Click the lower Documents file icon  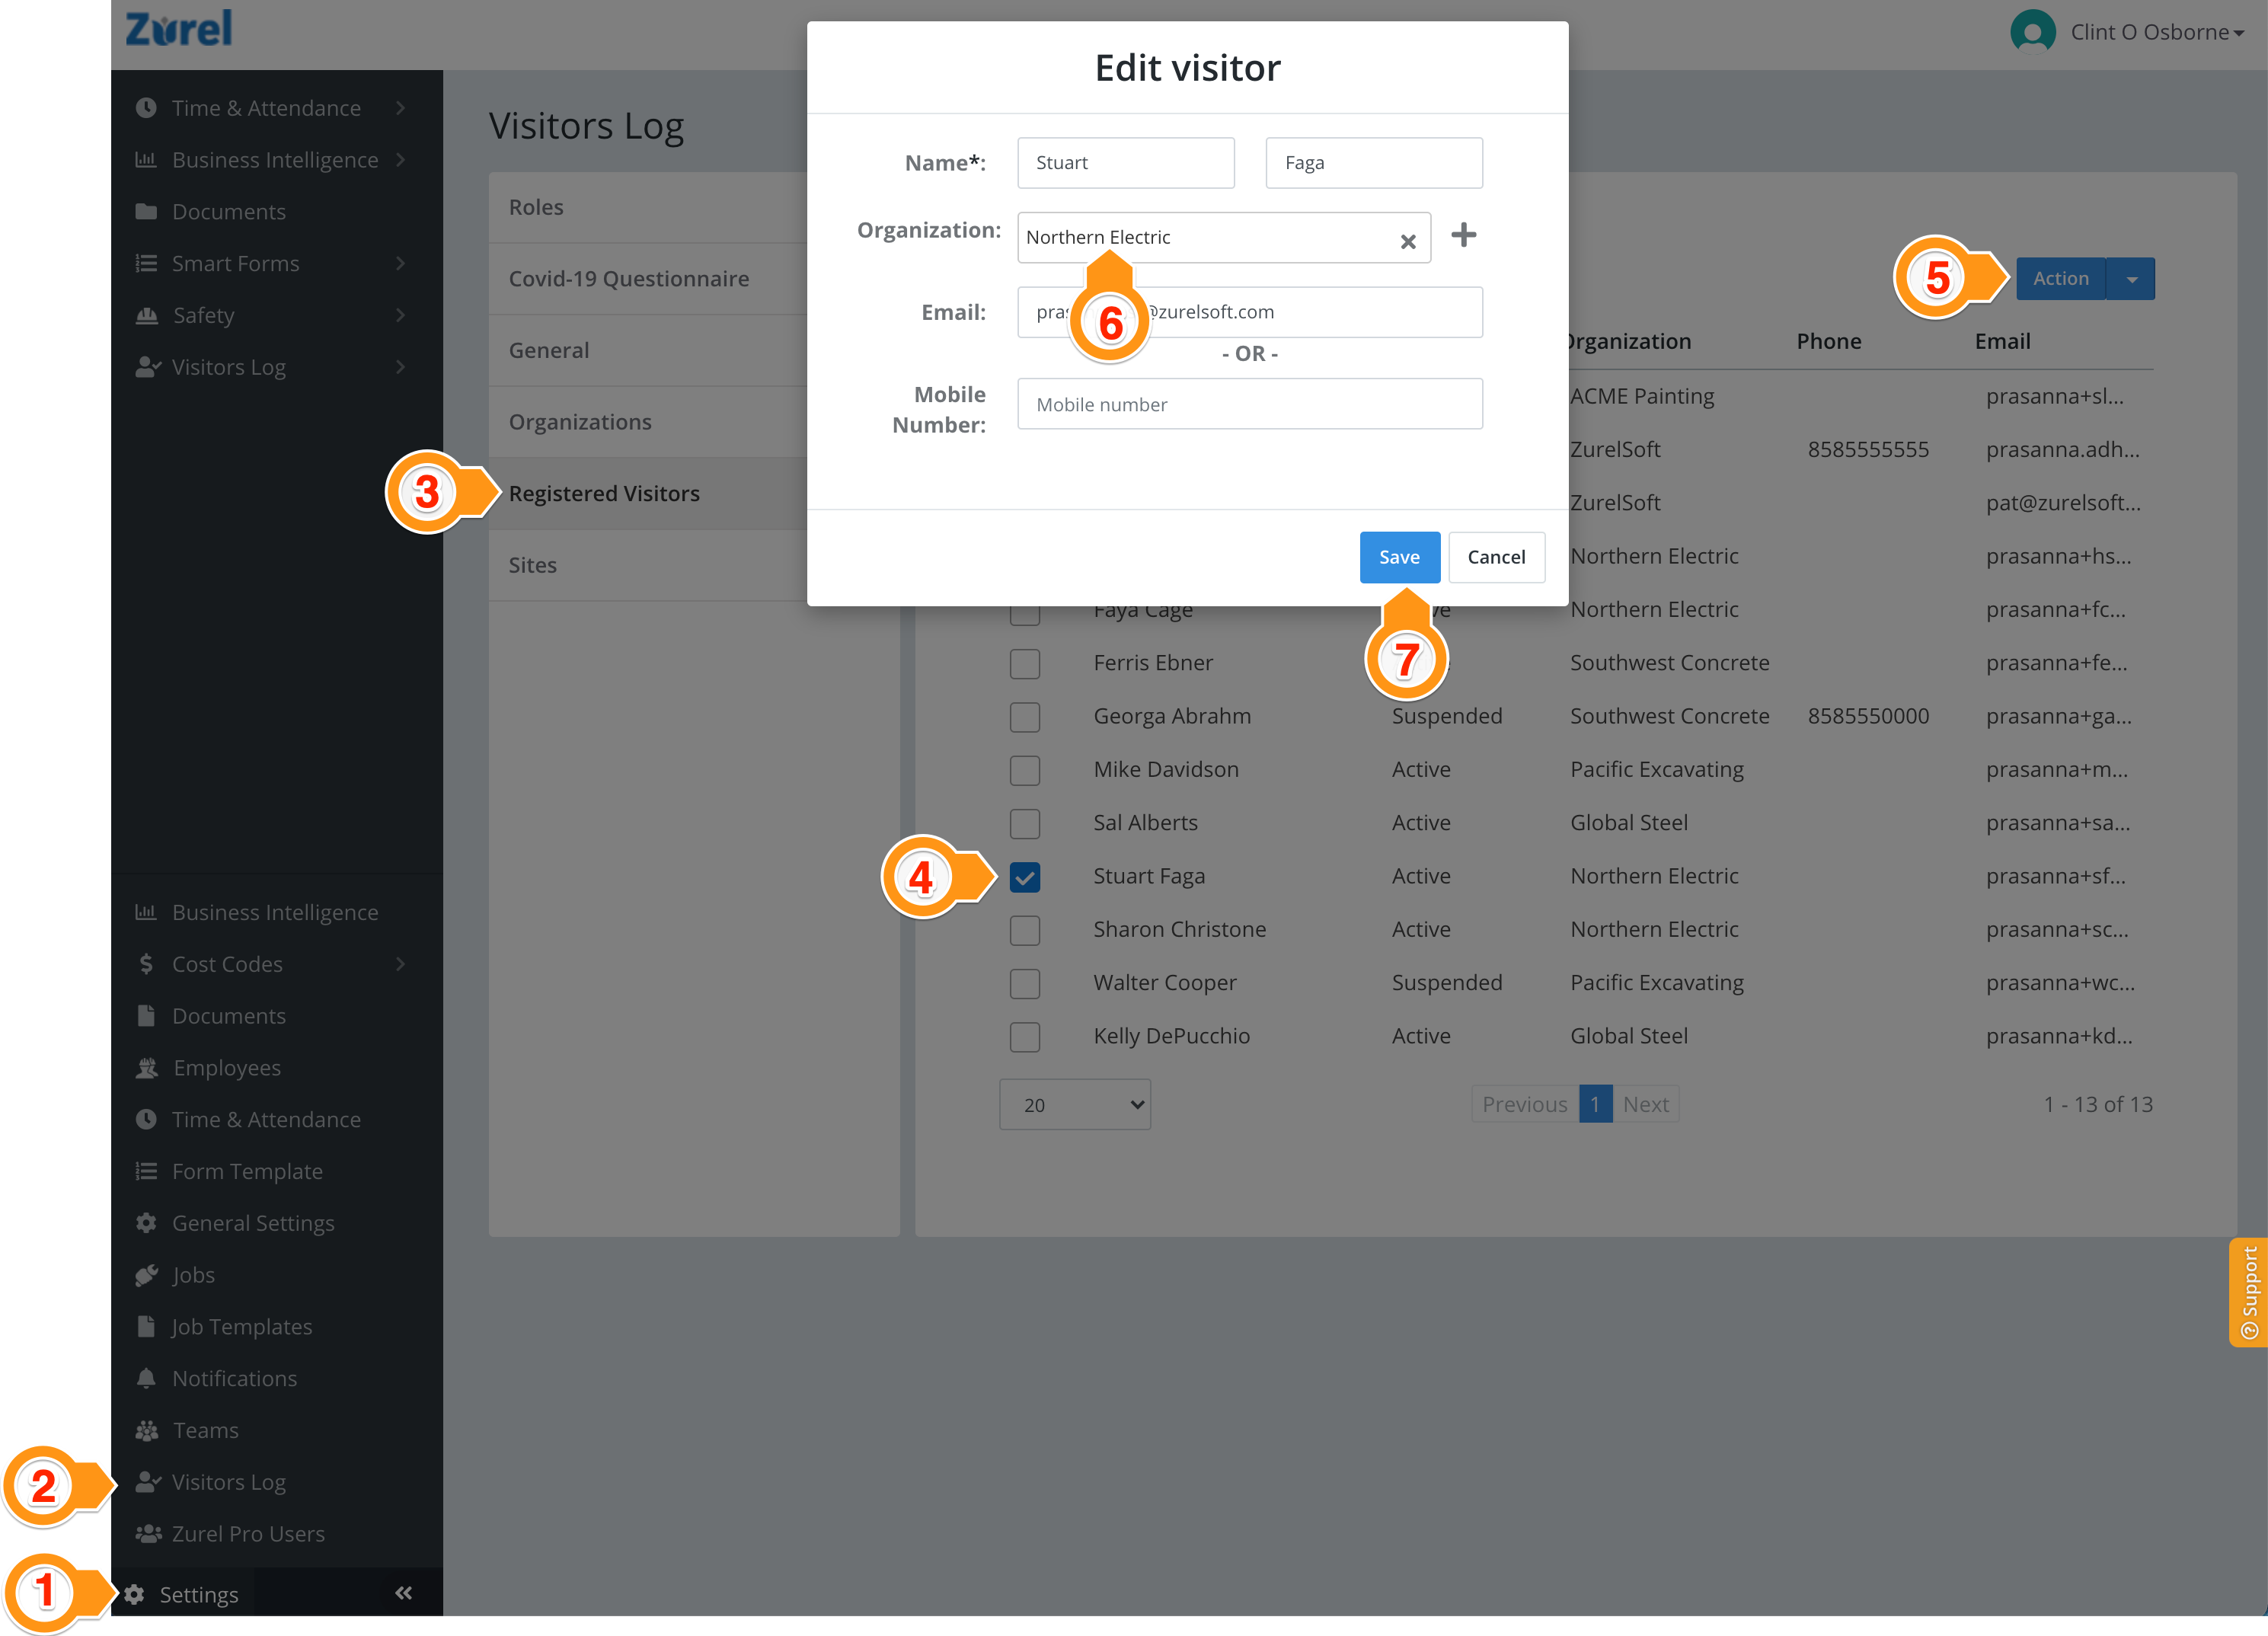click(x=146, y=1015)
